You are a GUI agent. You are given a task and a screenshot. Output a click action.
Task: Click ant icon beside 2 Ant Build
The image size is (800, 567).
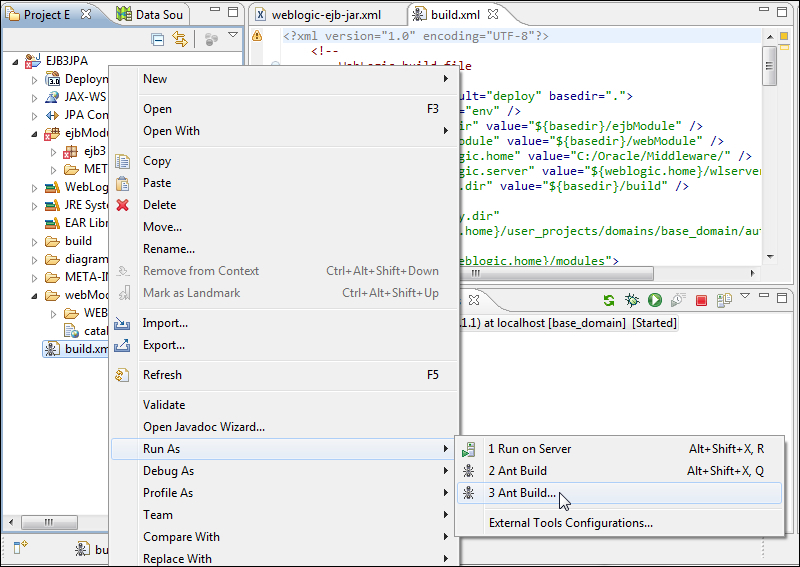tap(468, 471)
